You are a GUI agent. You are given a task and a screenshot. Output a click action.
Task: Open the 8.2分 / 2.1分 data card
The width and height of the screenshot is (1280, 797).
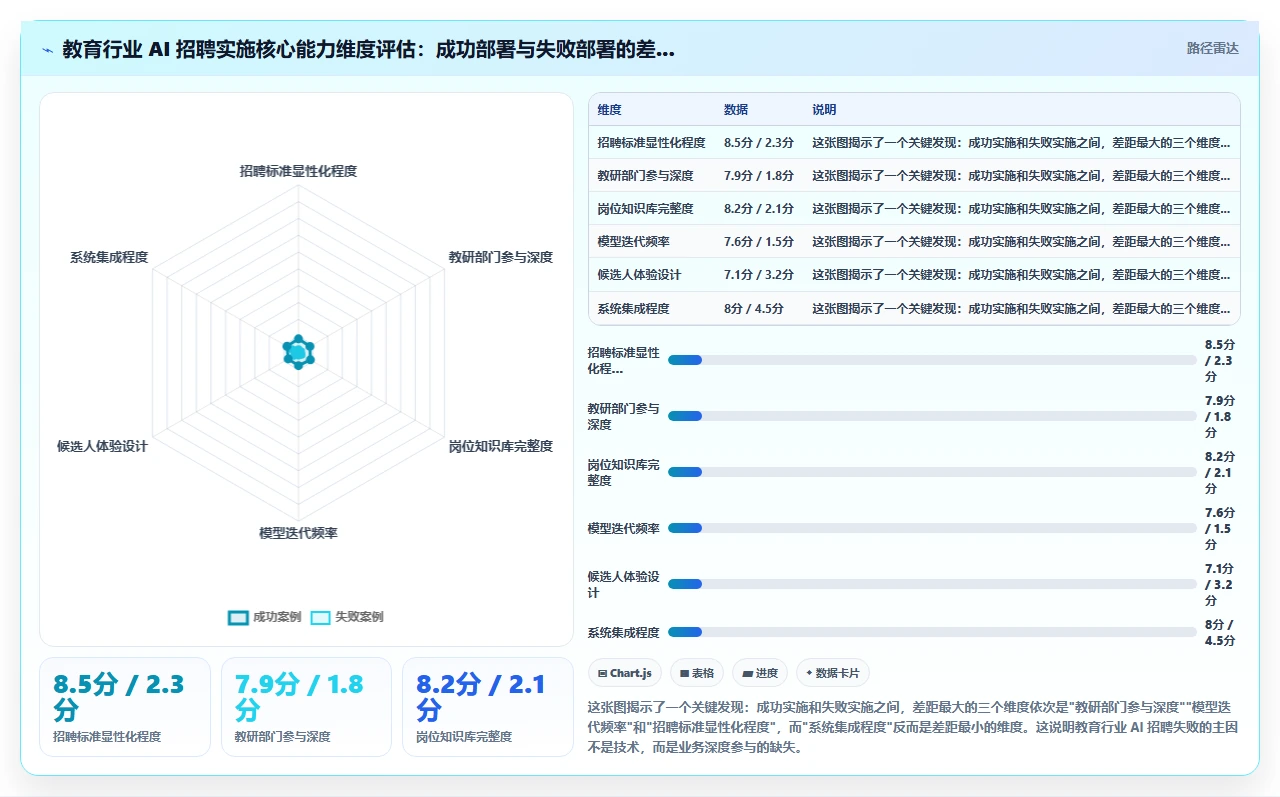tap(488, 707)
